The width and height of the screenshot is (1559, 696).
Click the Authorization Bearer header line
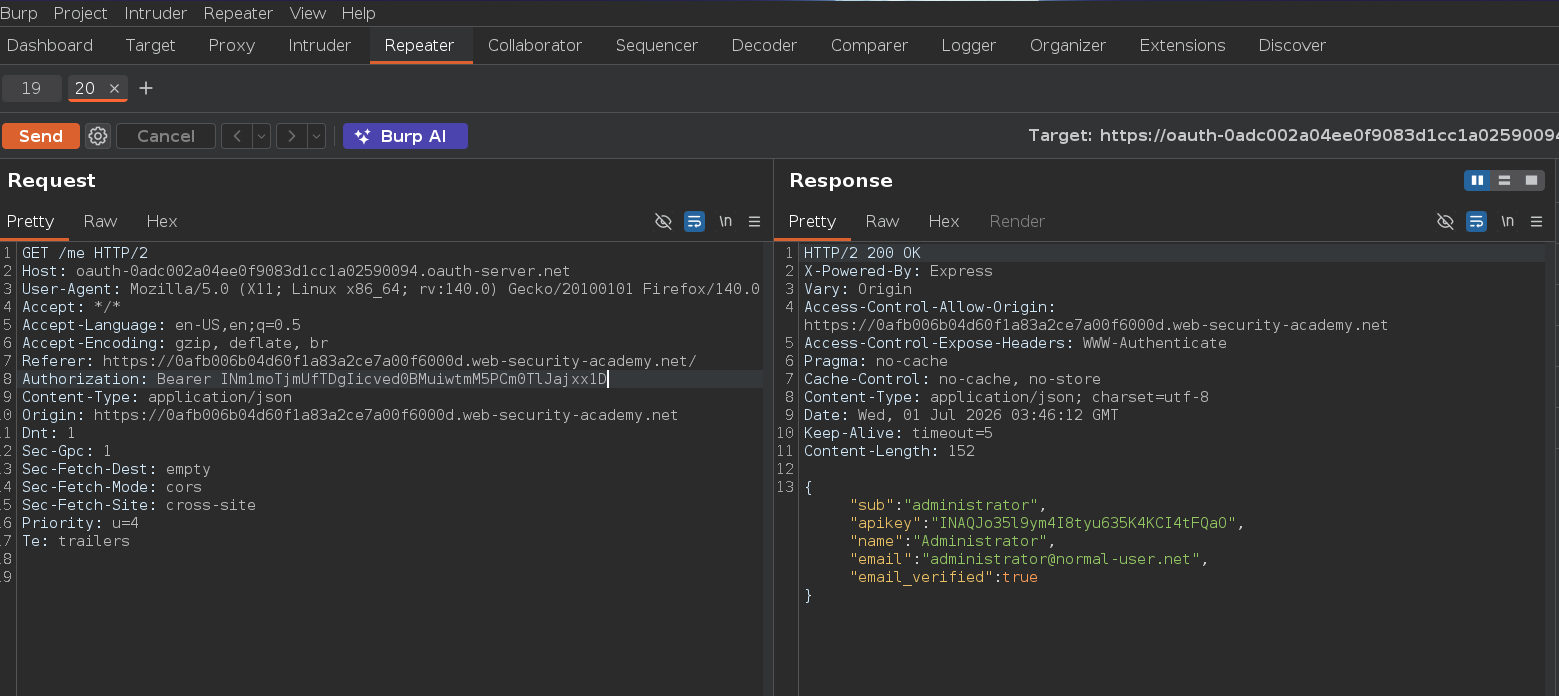(x=315, y=379)
